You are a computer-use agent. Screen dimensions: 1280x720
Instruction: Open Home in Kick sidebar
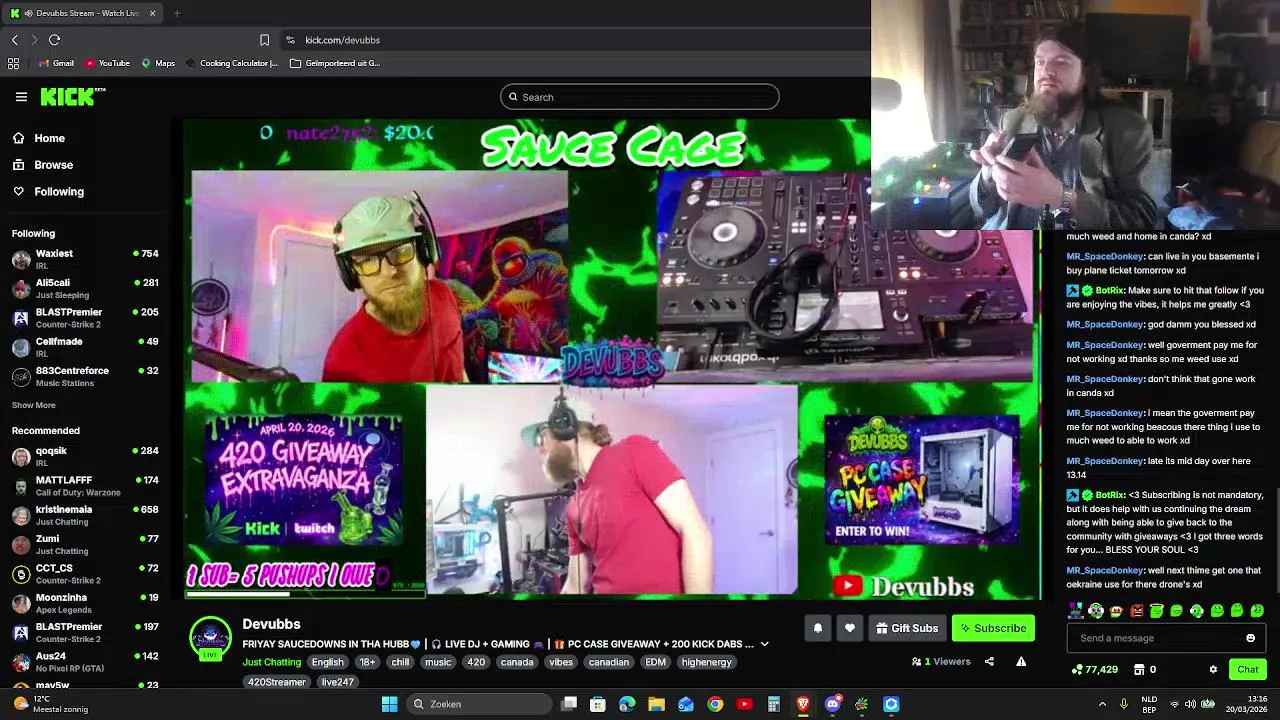(x=39, y=138)
